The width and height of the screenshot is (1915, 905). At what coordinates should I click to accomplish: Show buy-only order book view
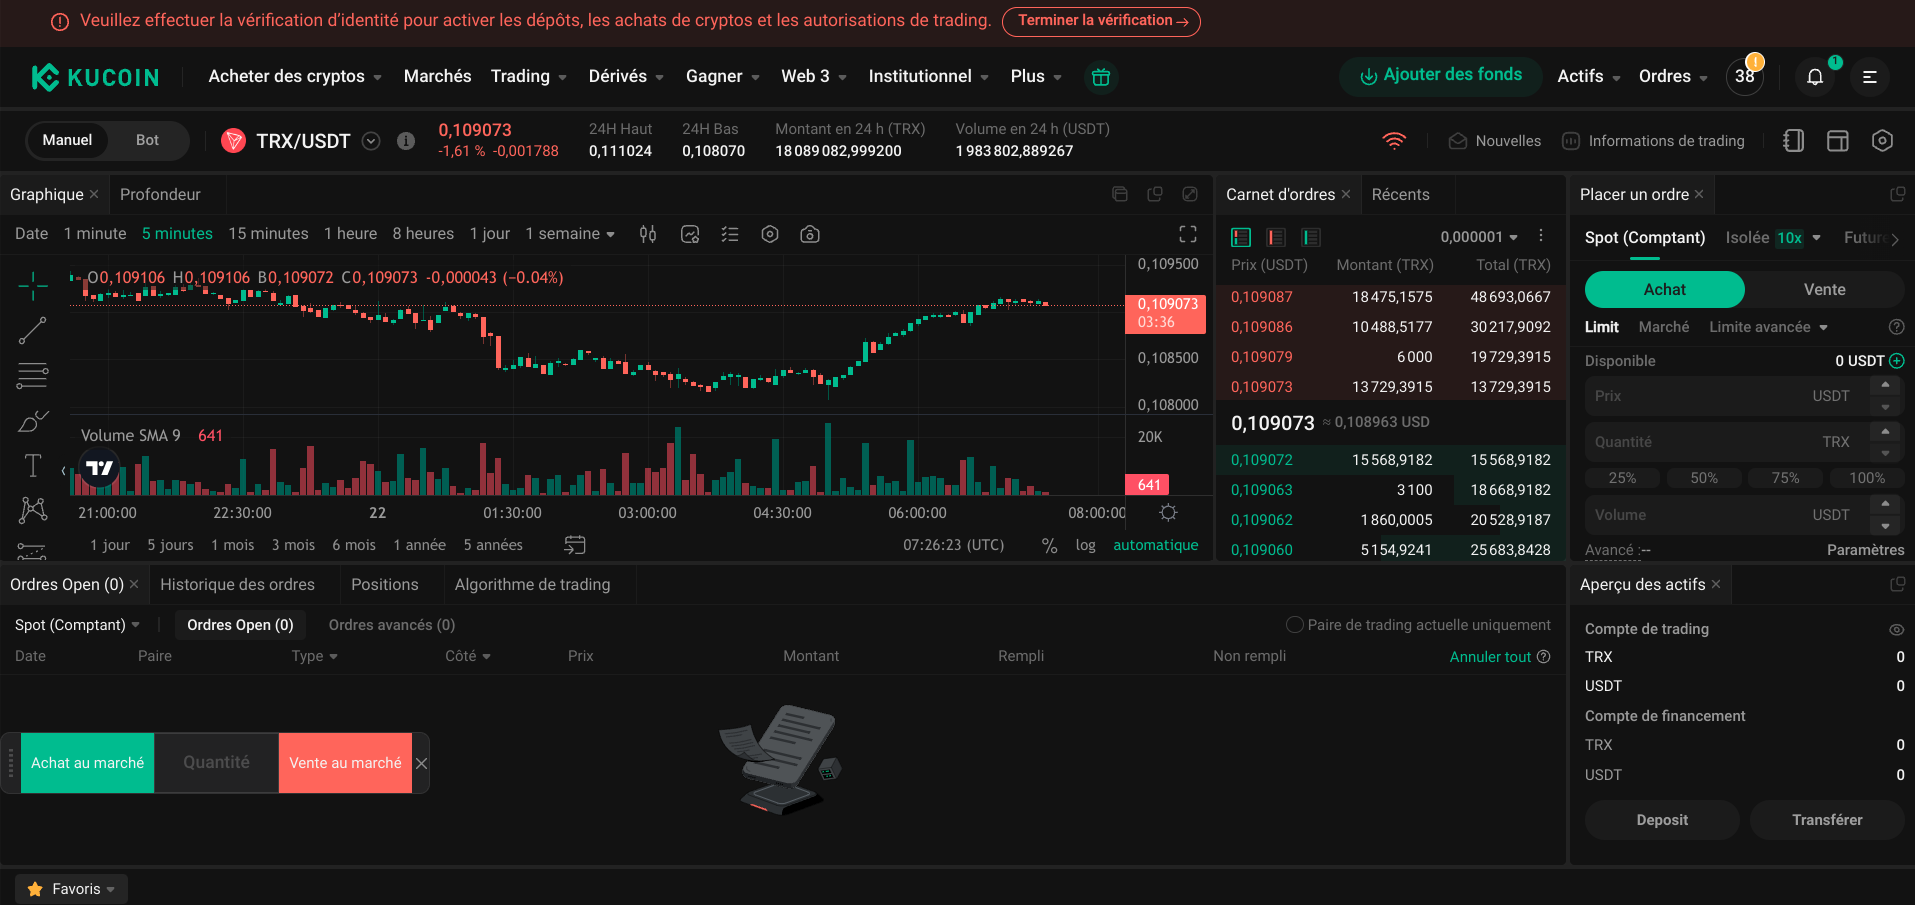pyautogui.click(x=1311, y=237)
